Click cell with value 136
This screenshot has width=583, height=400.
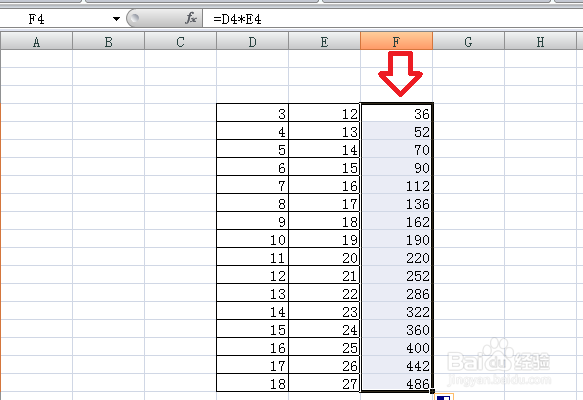pyautogui.click(x=396, y=203)
